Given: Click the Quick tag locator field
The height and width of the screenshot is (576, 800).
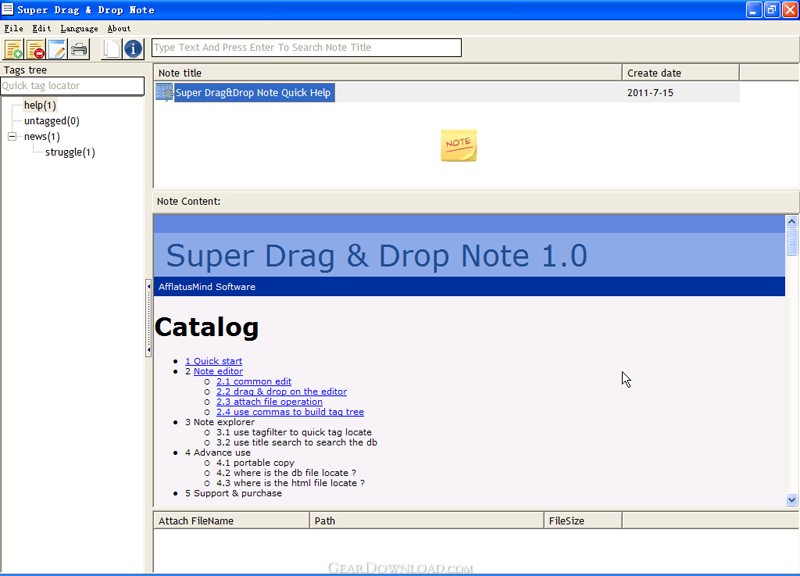Looking at the screenshot, I should pos(72,86).
